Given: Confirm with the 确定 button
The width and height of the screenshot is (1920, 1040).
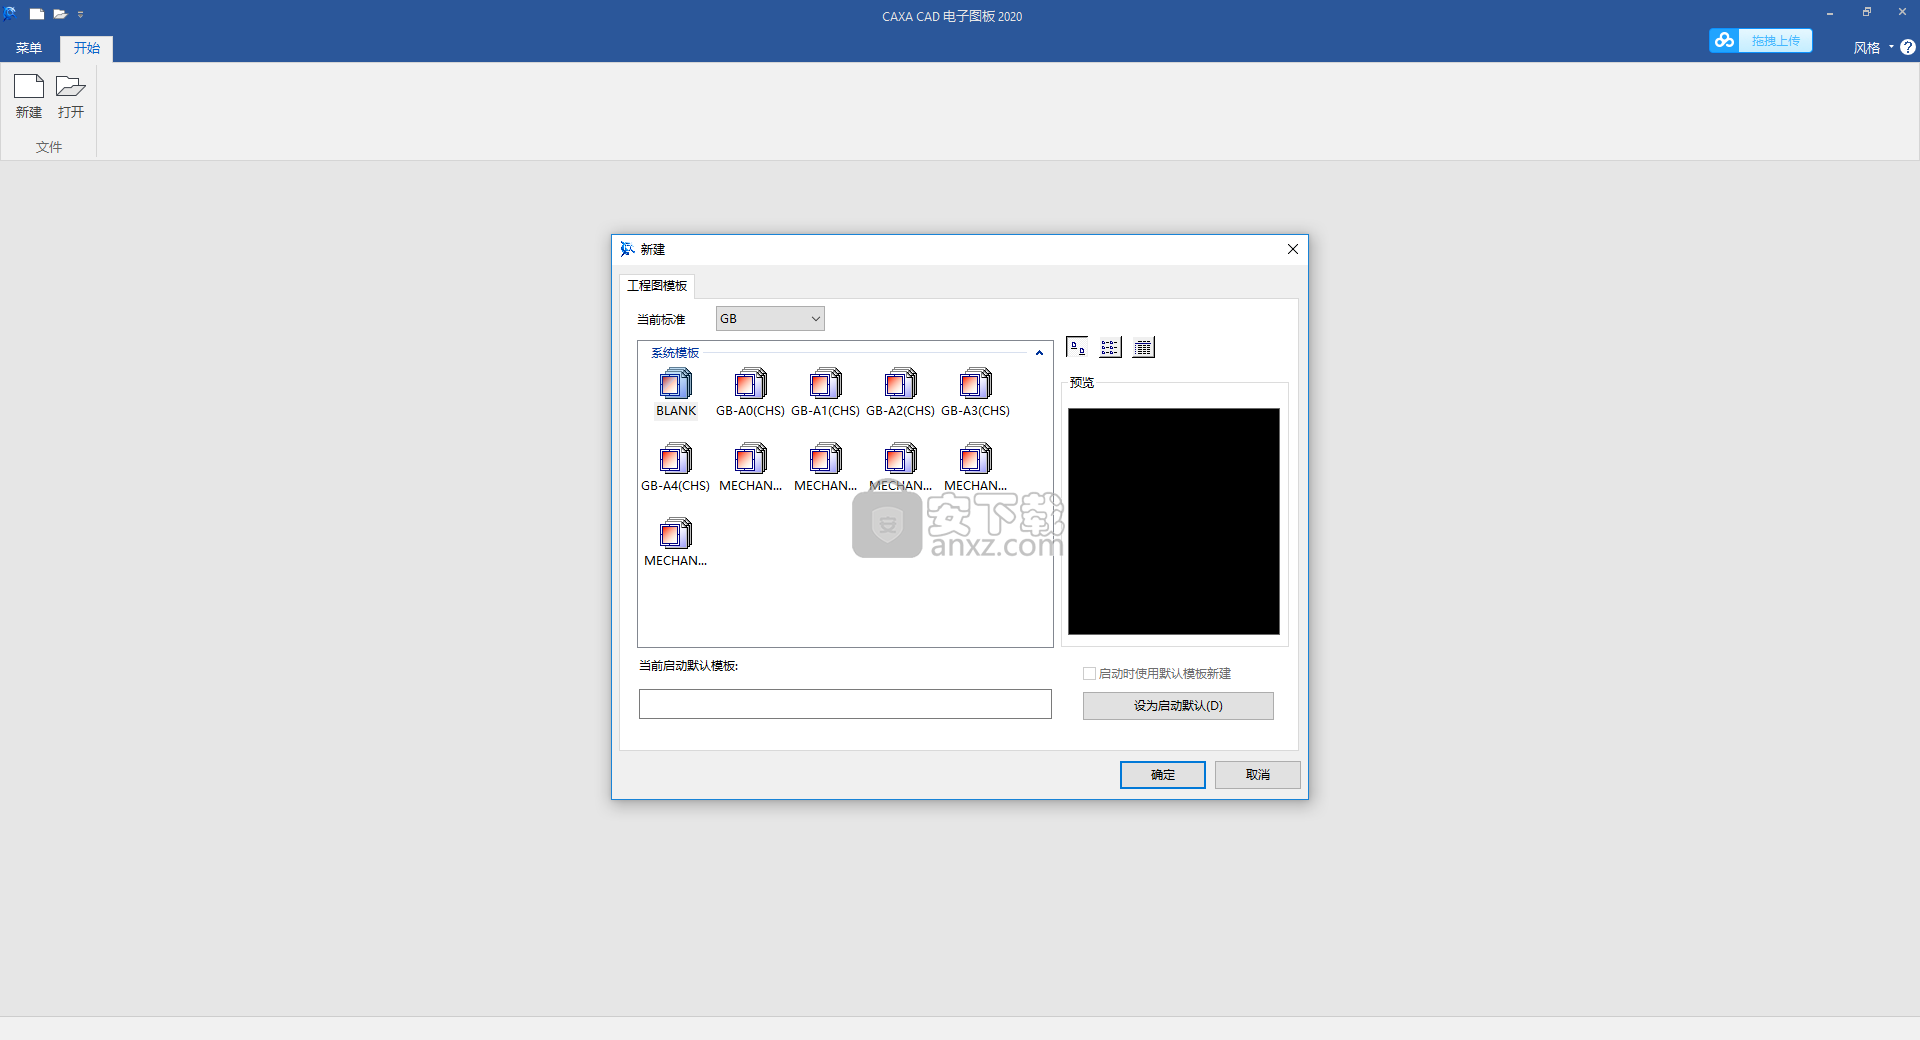Looking at the screenshot, I should 1162,775.
